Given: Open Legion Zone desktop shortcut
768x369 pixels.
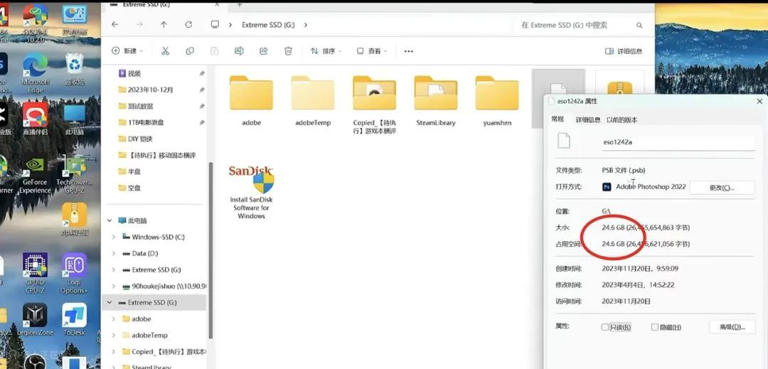Looking at the screenshot, I should pos(35,320).
